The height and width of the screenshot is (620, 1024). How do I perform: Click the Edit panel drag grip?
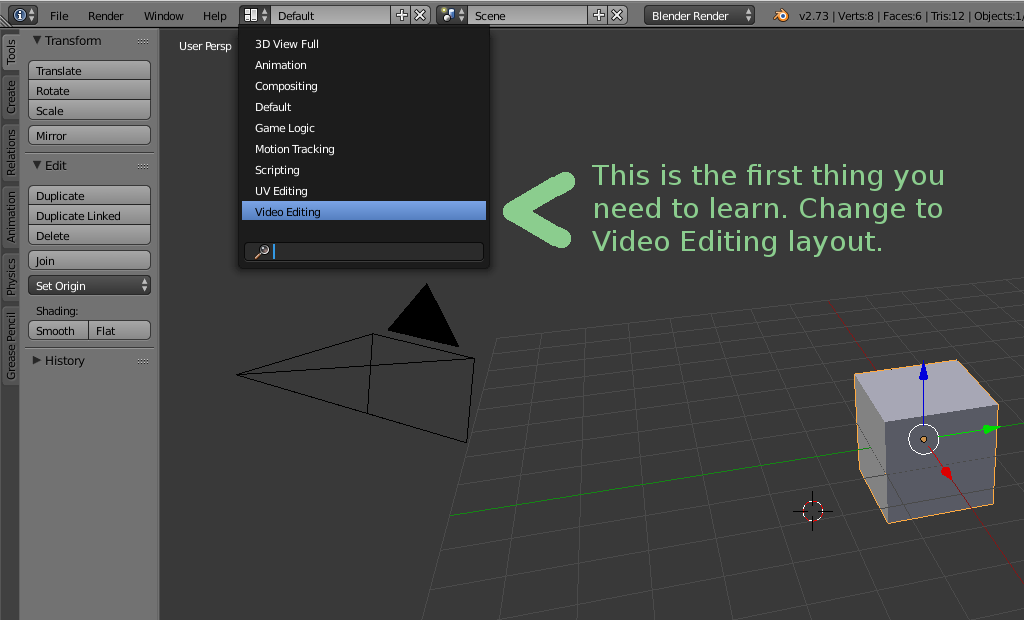(x=143, y=166)
